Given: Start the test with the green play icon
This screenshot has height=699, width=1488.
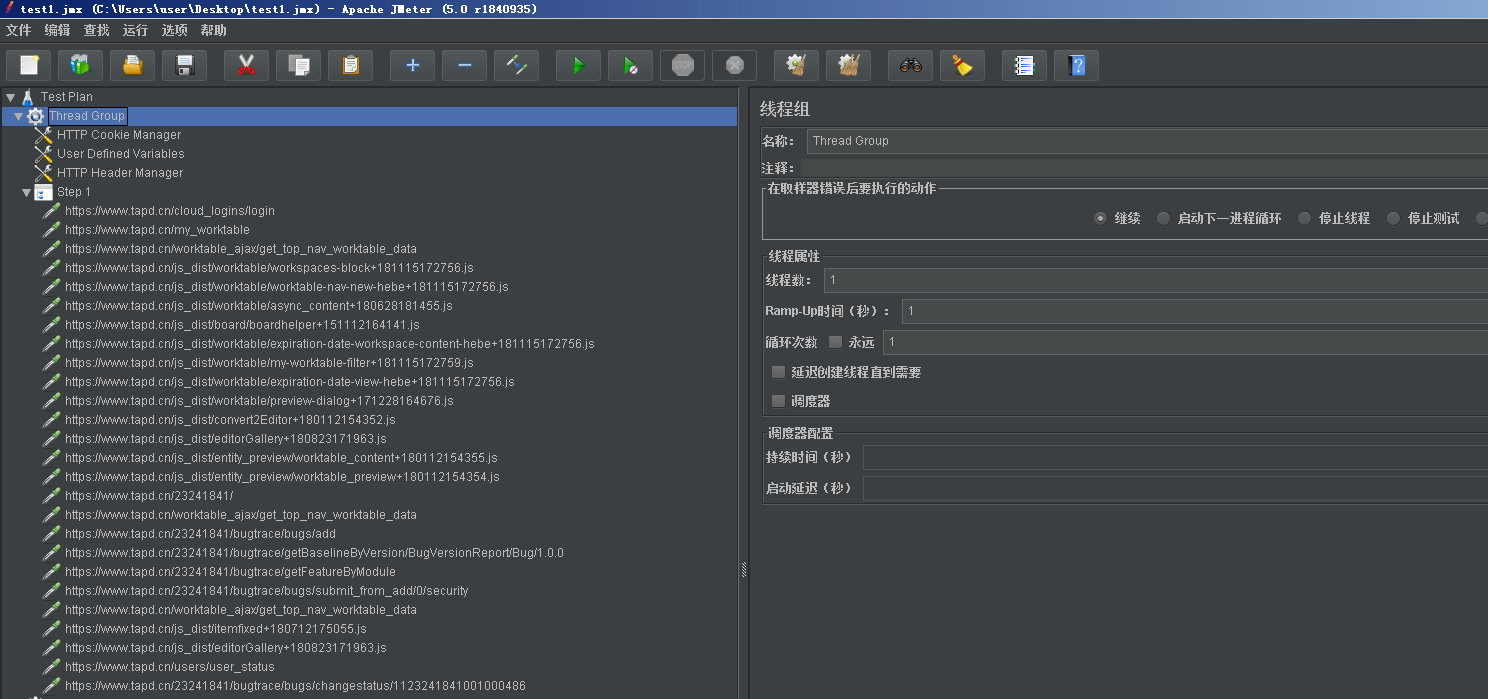Looking at the screenshot, I should point(578,66).
